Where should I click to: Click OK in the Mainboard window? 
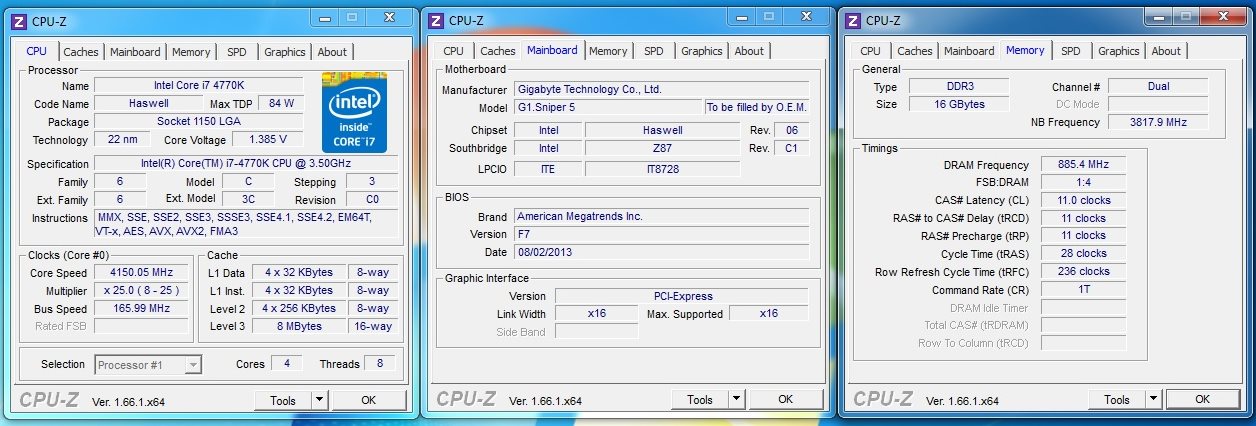pyautogui.click(x=785, y=400)
